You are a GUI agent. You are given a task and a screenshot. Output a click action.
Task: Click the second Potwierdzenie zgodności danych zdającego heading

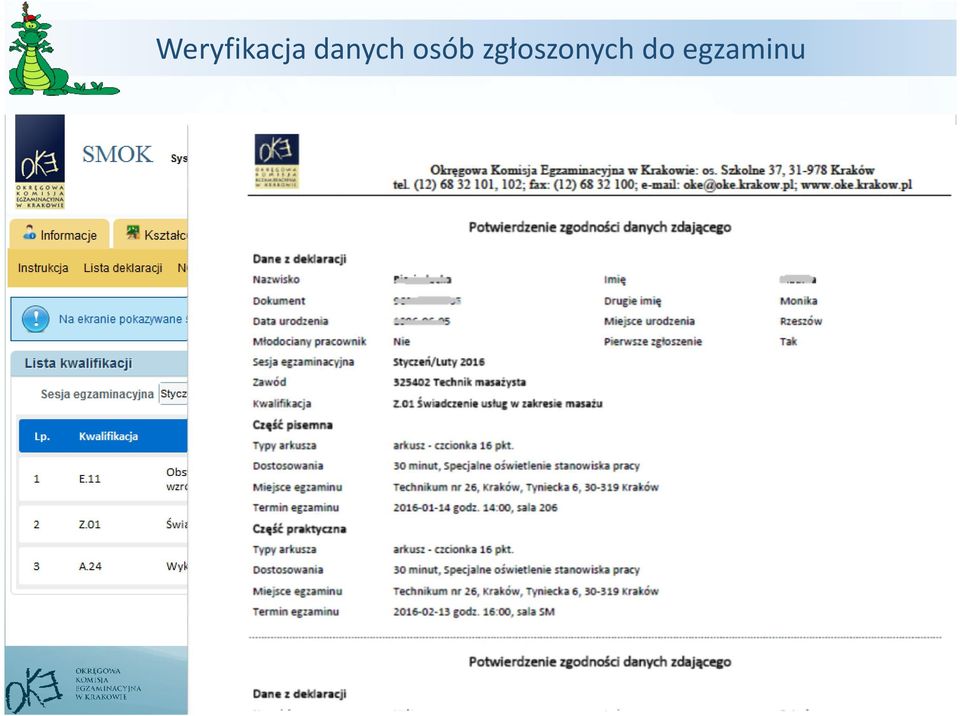(x=600, y=662)
